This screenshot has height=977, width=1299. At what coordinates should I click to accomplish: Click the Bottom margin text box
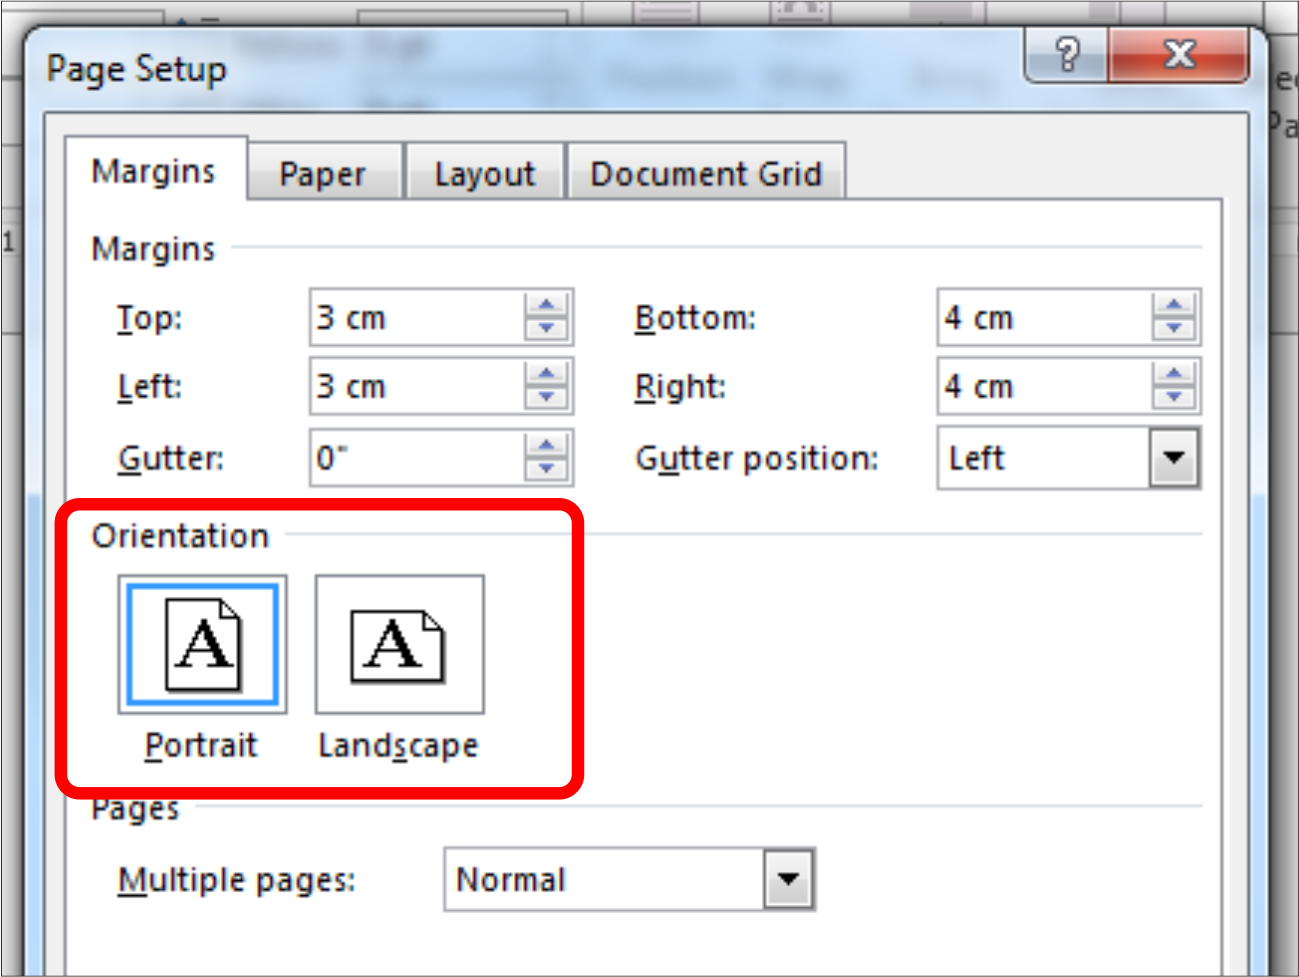pyautogui.click(x=1043, y=318)
